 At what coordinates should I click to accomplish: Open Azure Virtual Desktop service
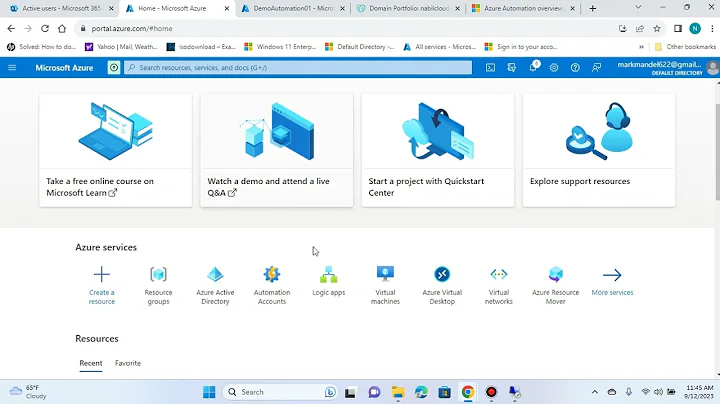tap(442, 286)
